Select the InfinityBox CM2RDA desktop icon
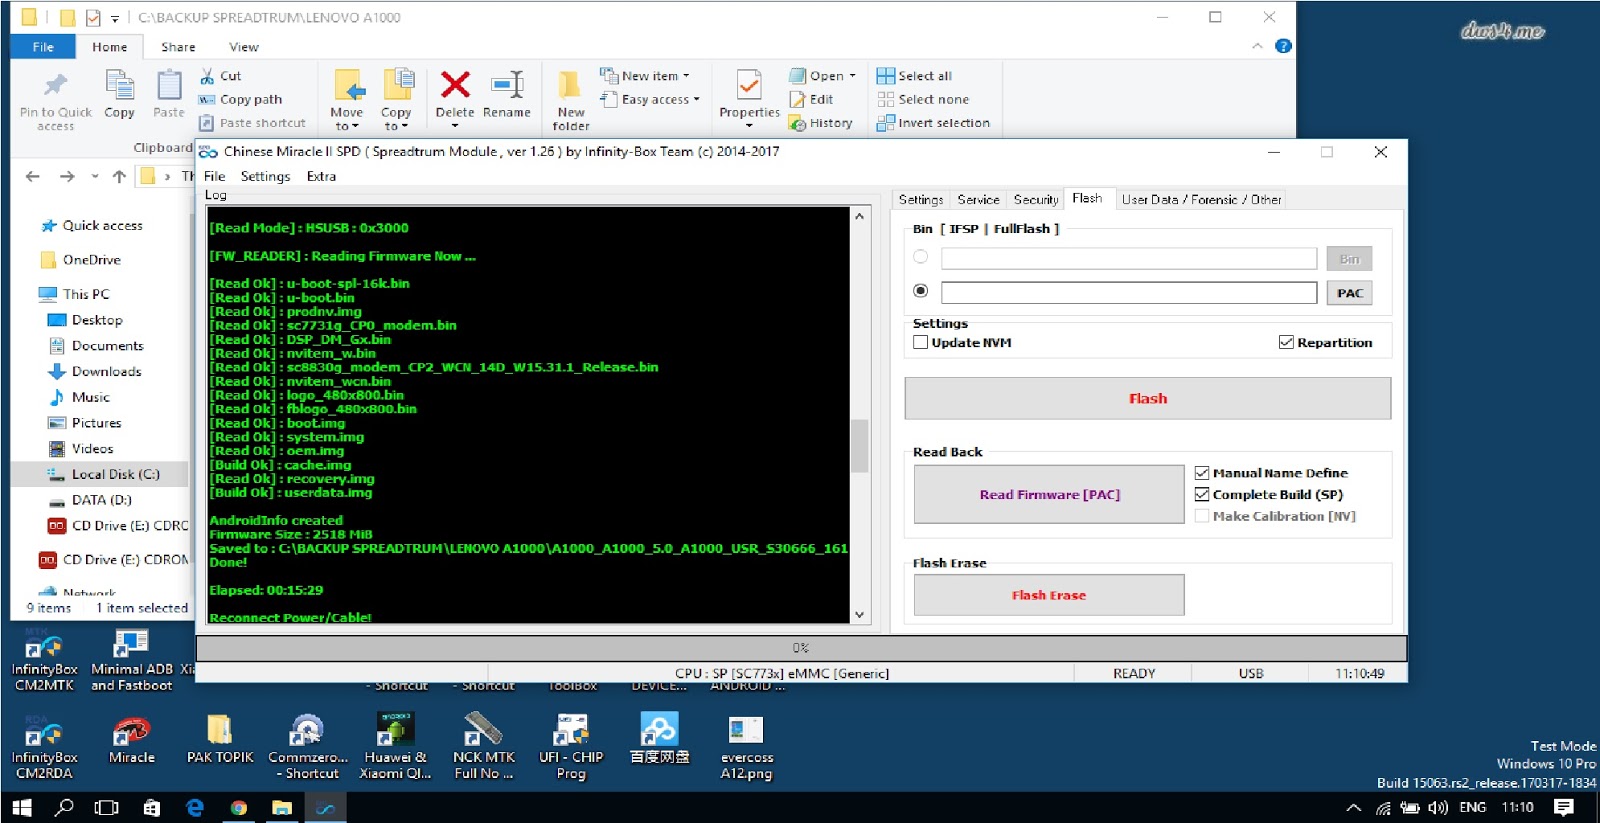 44,748
